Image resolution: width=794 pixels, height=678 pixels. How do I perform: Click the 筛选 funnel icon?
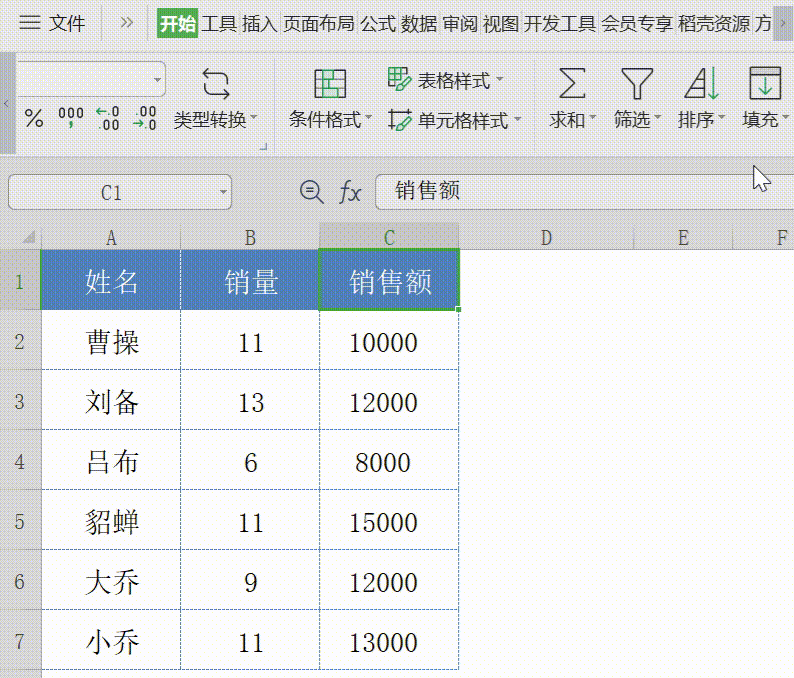637,84
